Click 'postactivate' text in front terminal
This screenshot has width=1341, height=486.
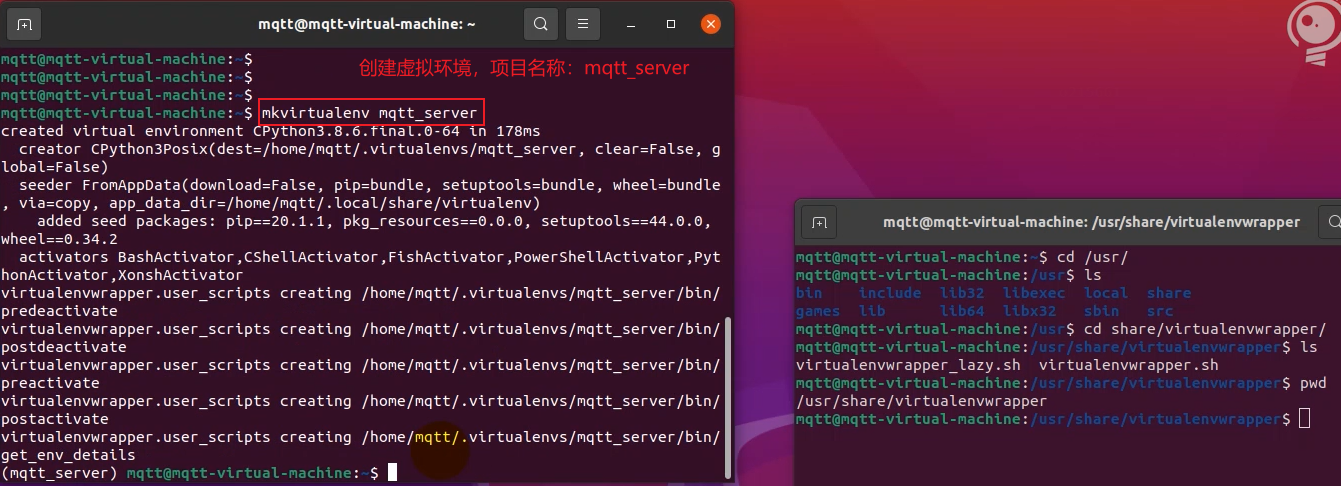pyautogui.click(x=55, y=419)
